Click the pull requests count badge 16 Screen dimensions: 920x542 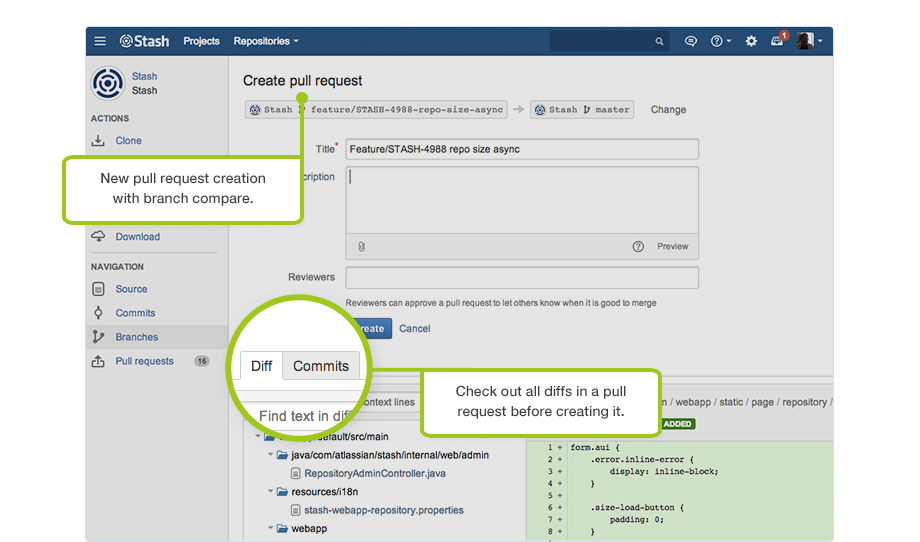point(202,361)
